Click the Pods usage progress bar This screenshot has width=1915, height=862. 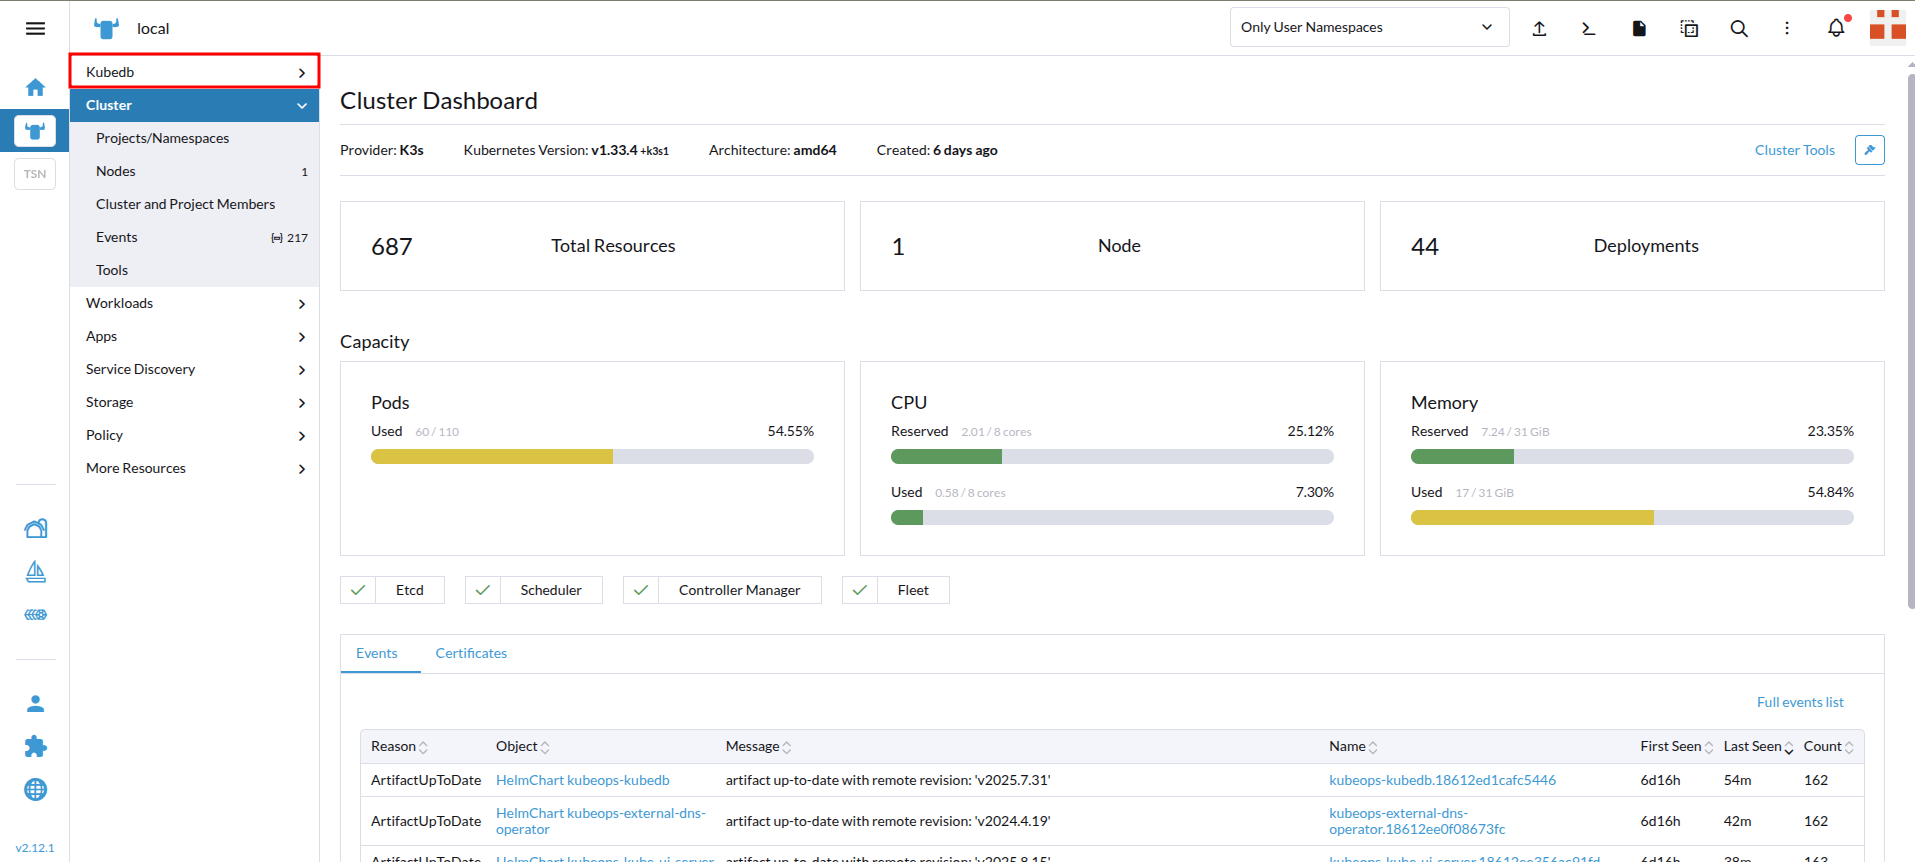click(x=592, y=457)
